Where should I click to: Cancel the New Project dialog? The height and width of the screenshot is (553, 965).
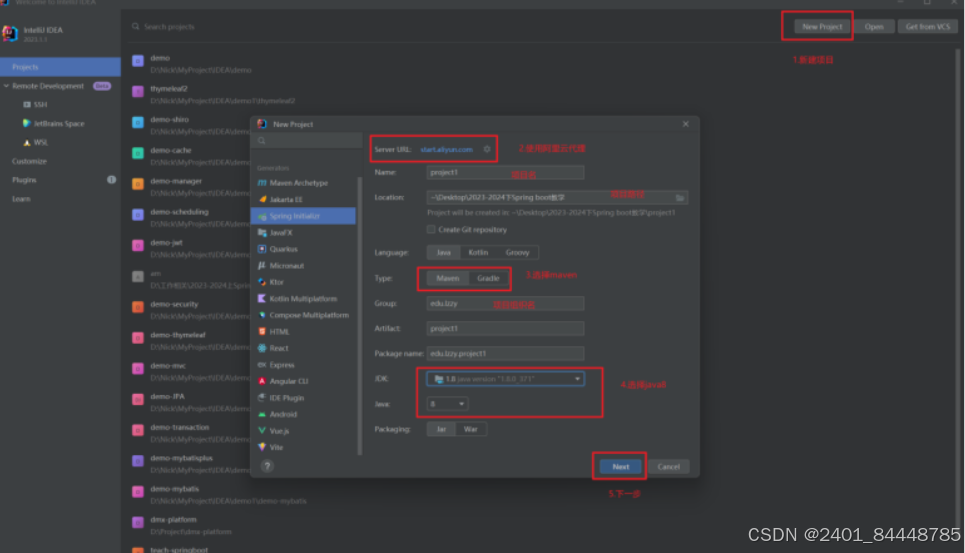coord(668,466)
